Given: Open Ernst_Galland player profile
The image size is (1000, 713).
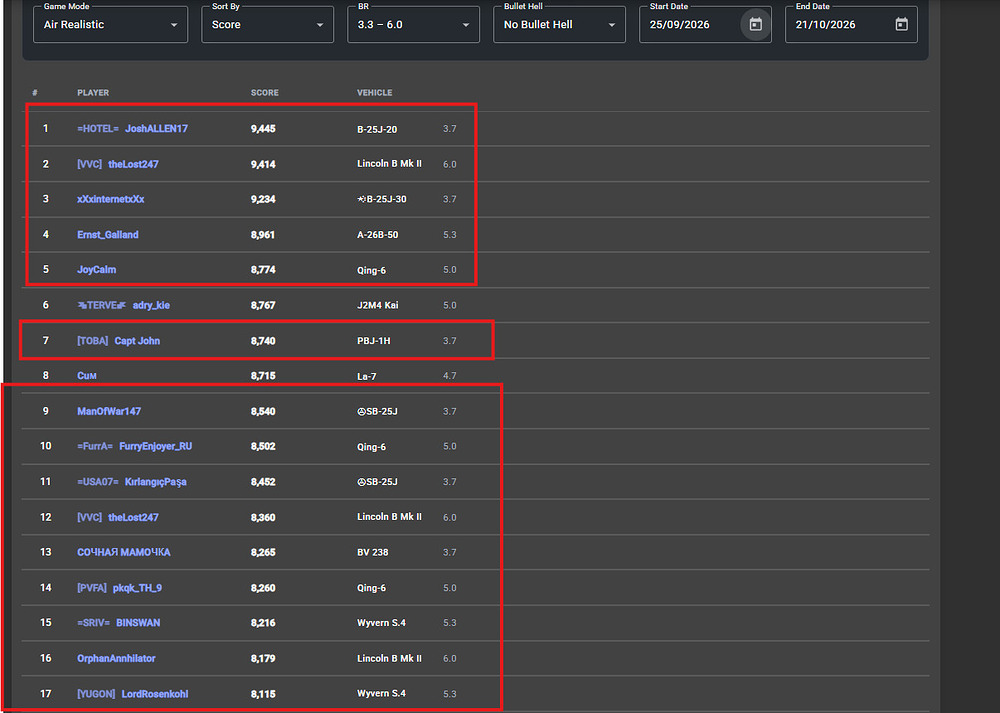Looking at the screenshot, I should coord(108,235).
